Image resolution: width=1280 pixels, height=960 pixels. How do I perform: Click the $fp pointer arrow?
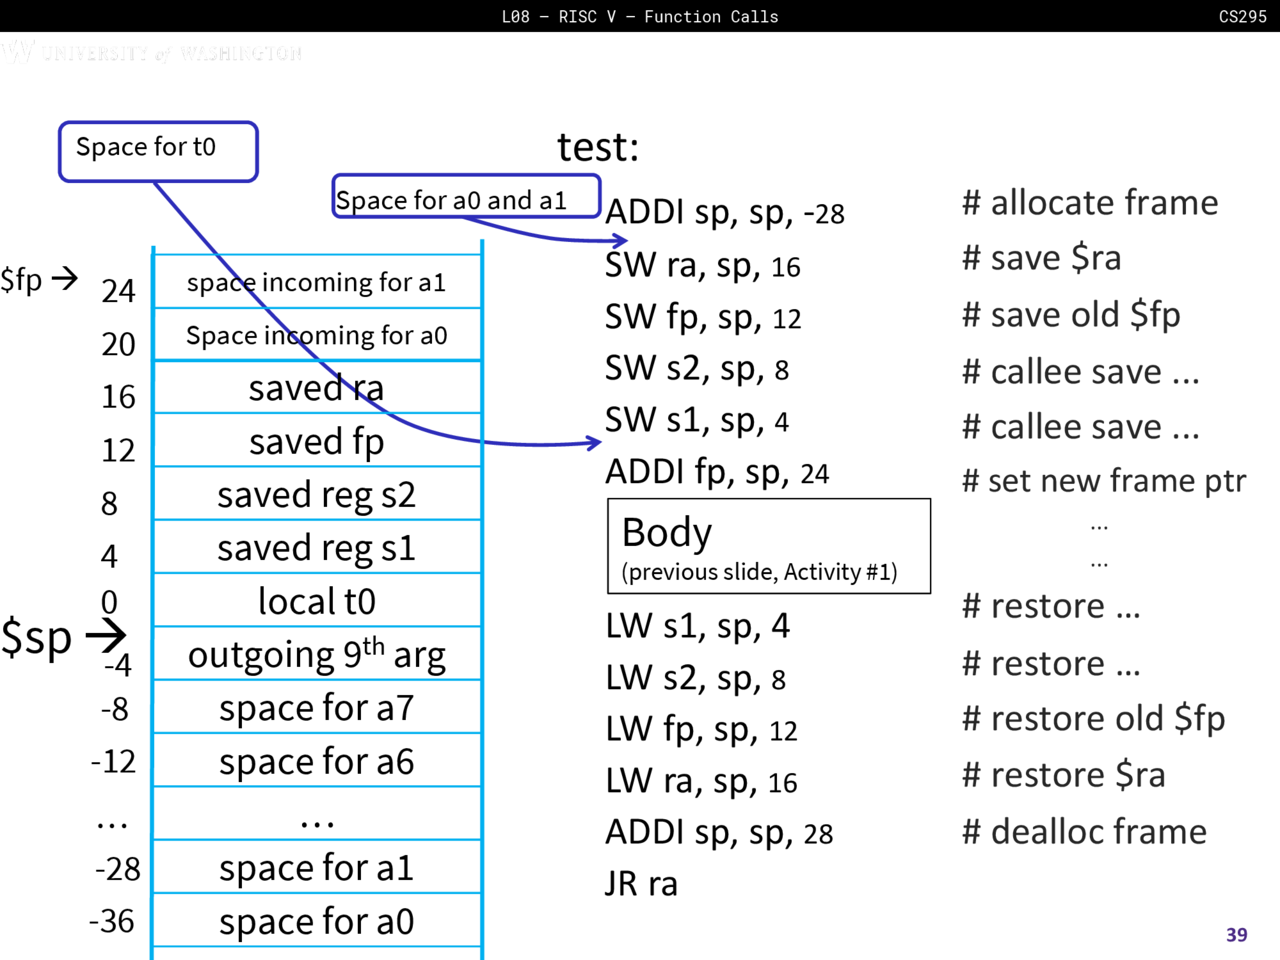(x=64, y=278)
